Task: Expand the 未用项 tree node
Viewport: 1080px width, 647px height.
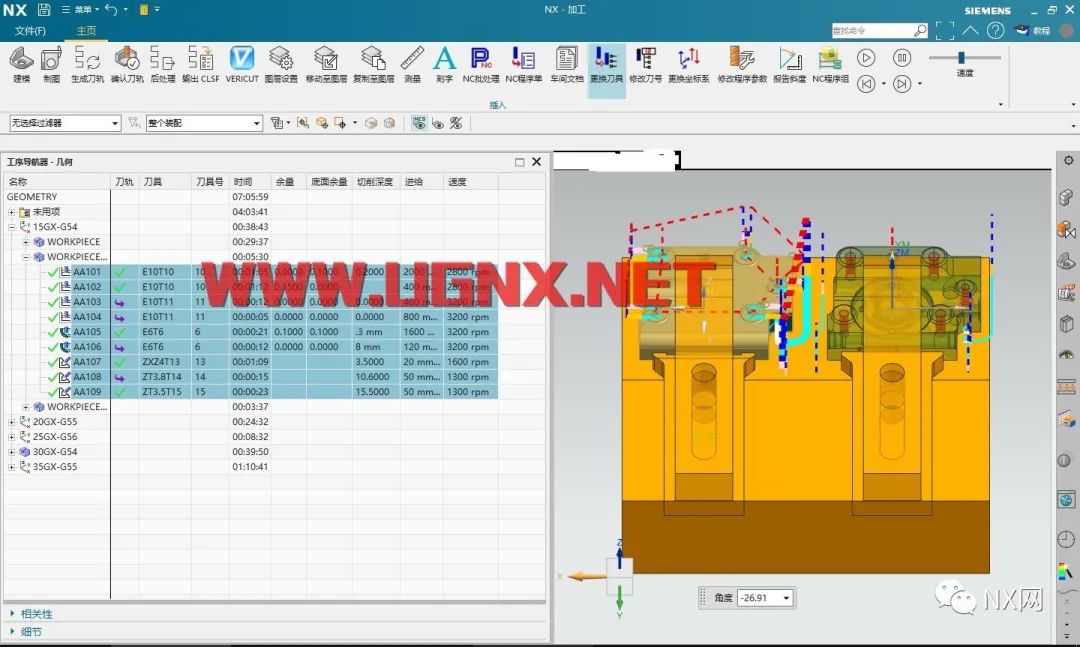Action: click(x=12, y=212)
